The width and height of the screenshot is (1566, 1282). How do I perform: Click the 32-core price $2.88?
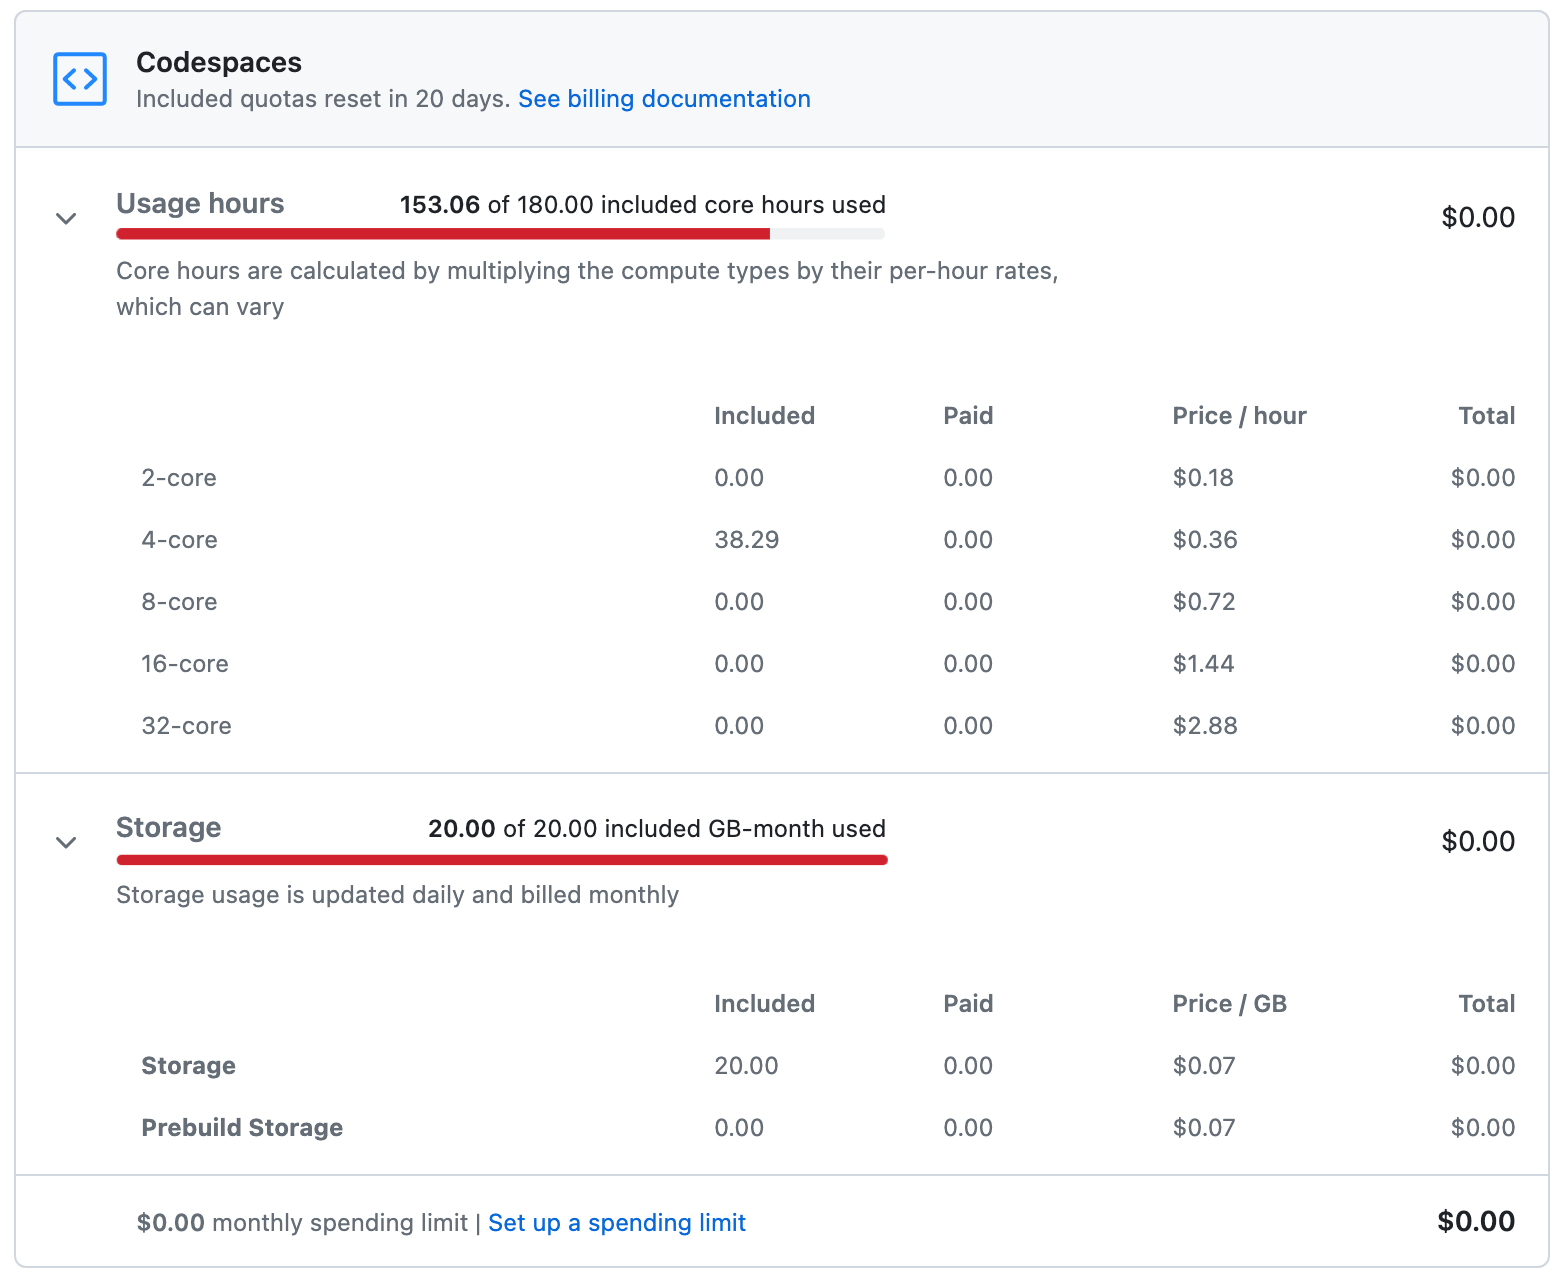pos(1204,726)
